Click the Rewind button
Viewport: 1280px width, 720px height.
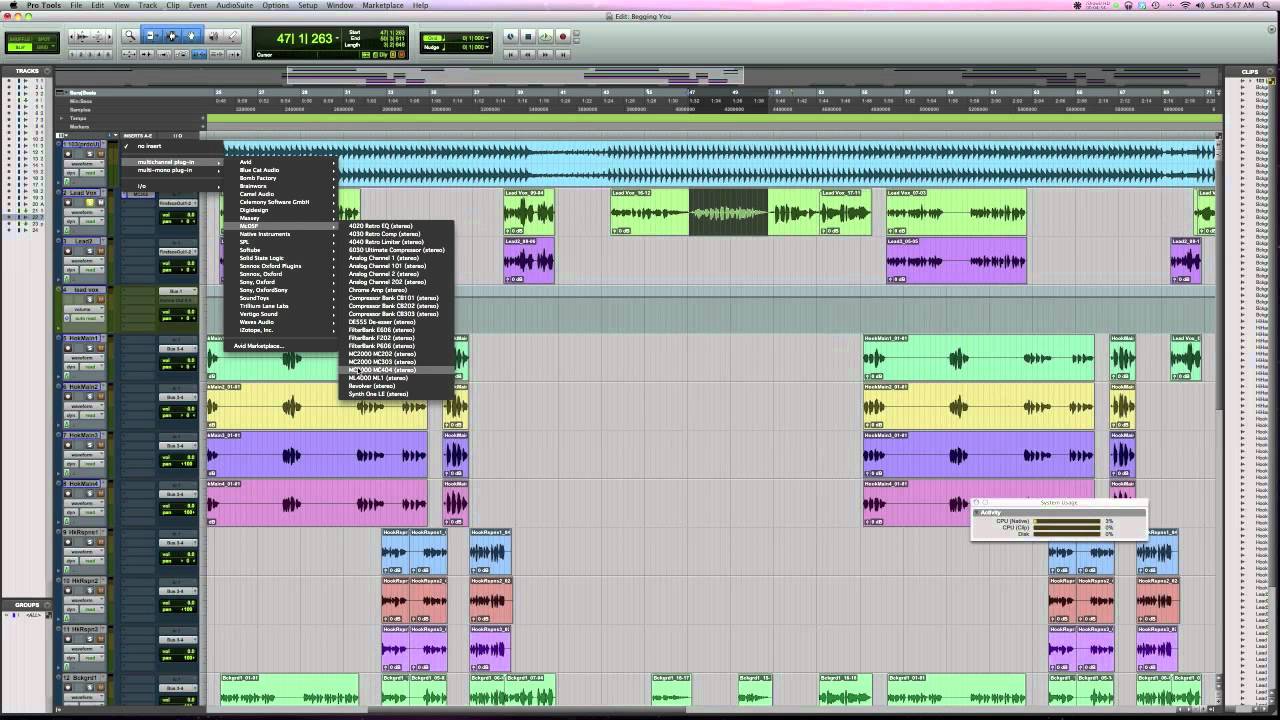click(528, 55)
